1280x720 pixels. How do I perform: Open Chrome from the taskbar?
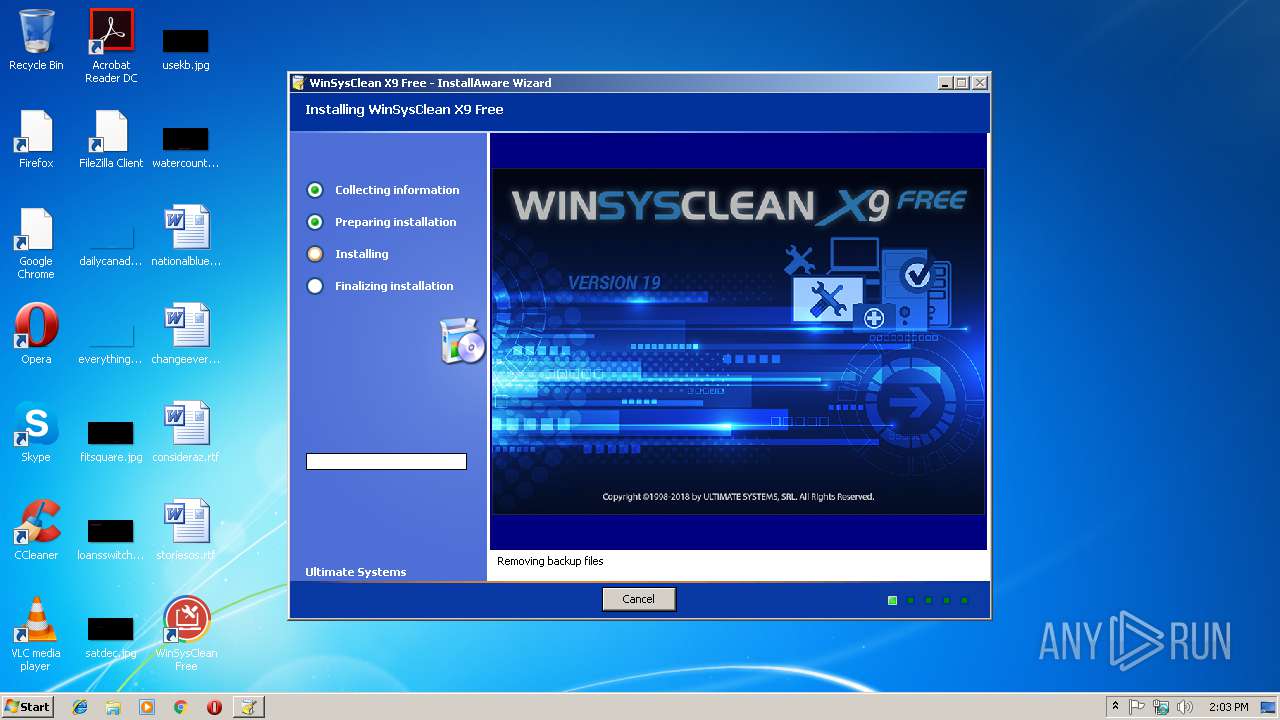coord(180,707)
